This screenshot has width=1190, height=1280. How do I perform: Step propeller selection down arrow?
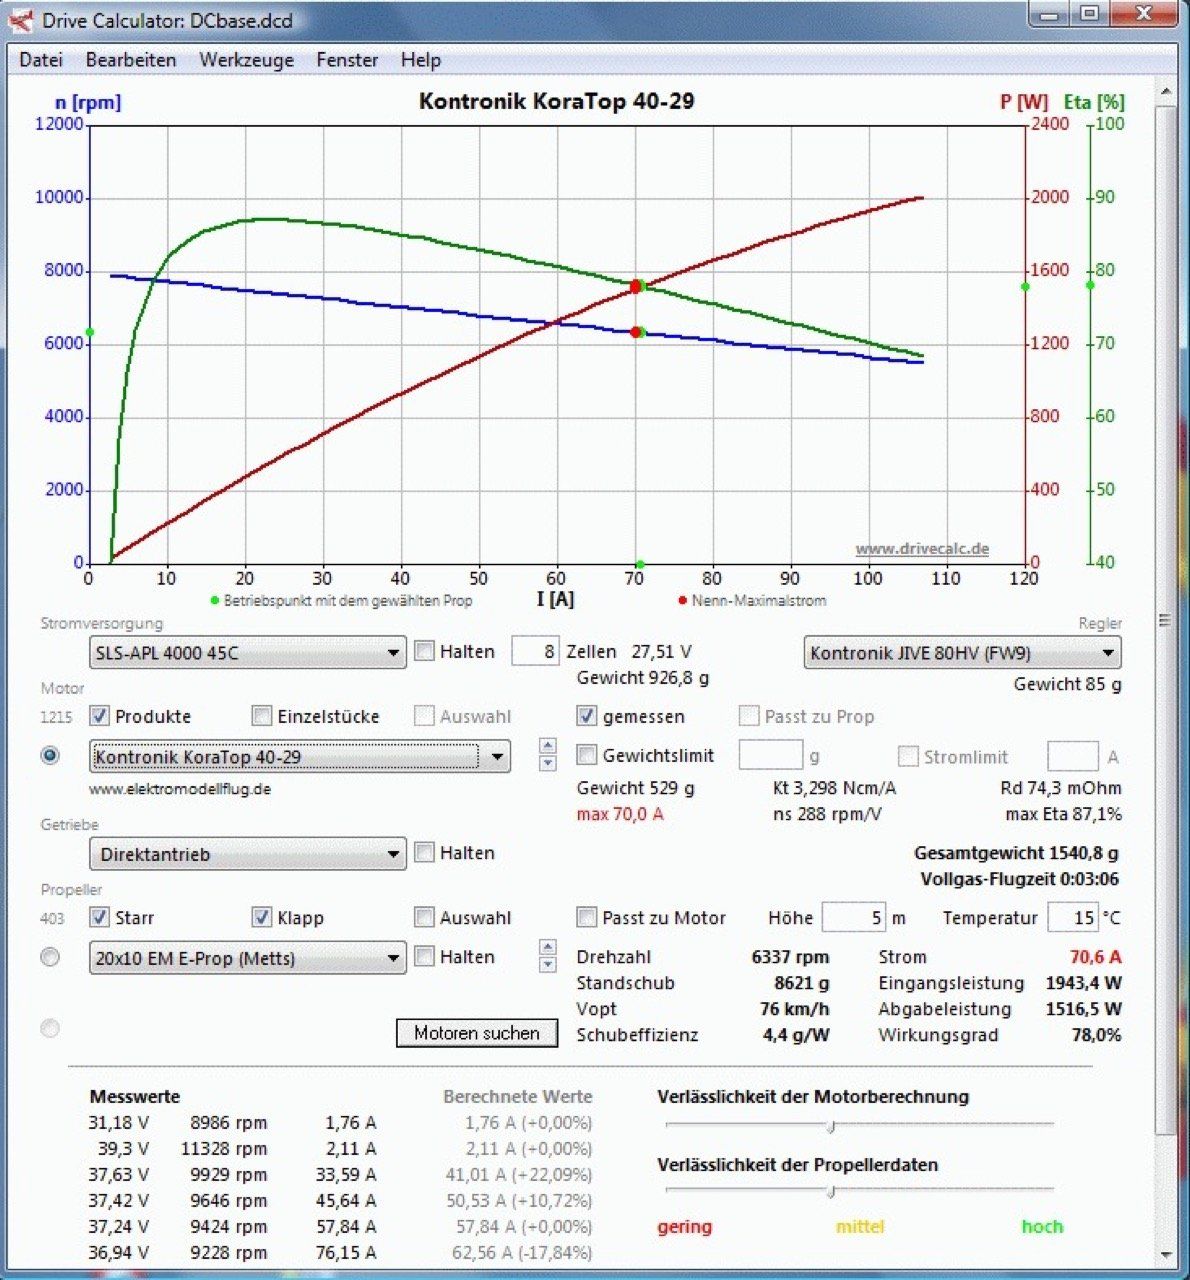click(x=547, y=965)
